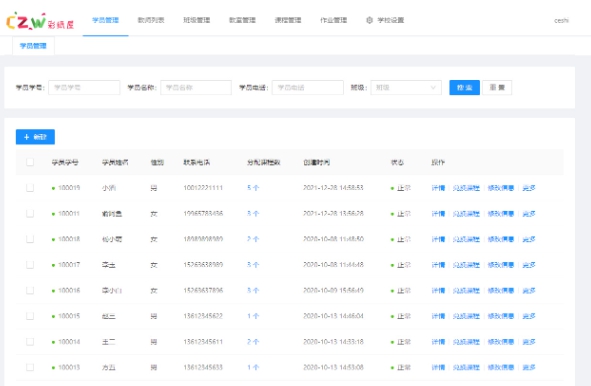The height and width of the screenshot is (386, 591).
Task: Check the box for student 100017
Action: coord(30,265)
